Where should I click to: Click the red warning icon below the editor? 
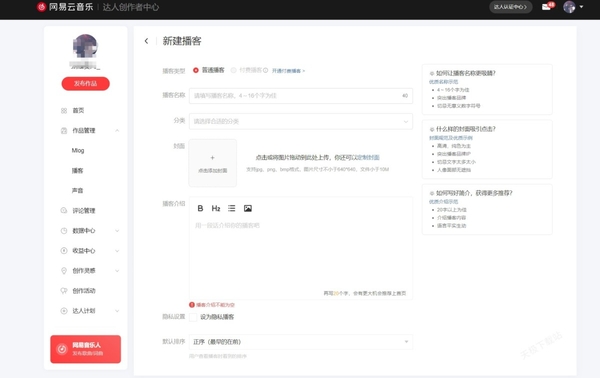pos(192,305)
